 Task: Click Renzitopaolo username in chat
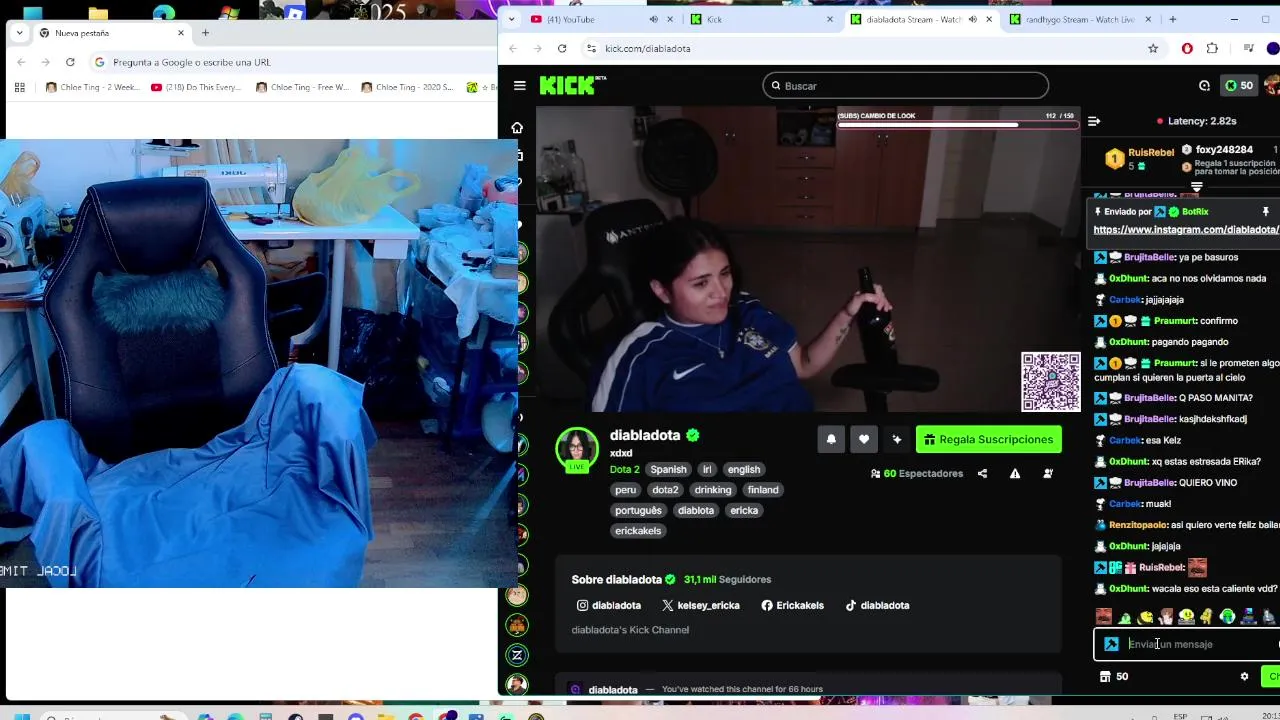point(1137,525)
